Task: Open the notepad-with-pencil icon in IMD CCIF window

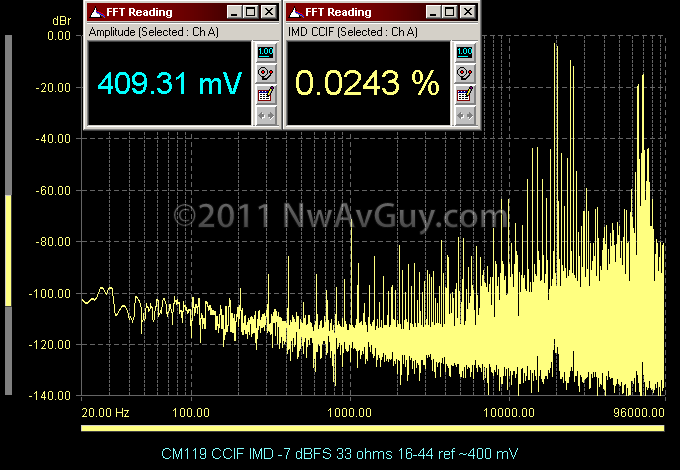Action: tap(465, 95)
